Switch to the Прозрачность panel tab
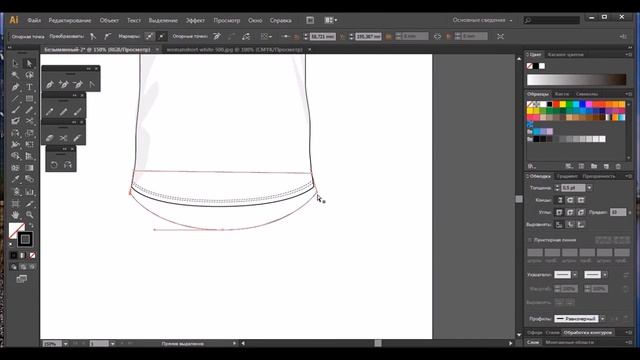This screenshot has height=360, width=640. 598,176
